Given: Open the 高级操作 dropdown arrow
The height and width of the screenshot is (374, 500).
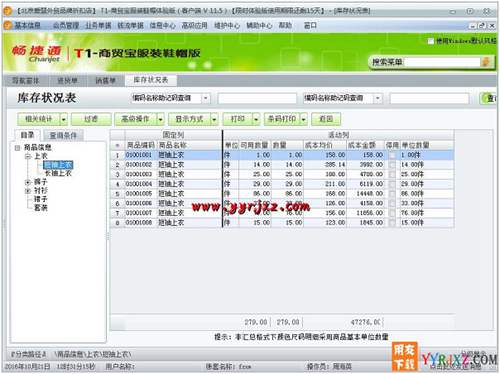Looking at the screenshot, I should click(x=161, y=119).
